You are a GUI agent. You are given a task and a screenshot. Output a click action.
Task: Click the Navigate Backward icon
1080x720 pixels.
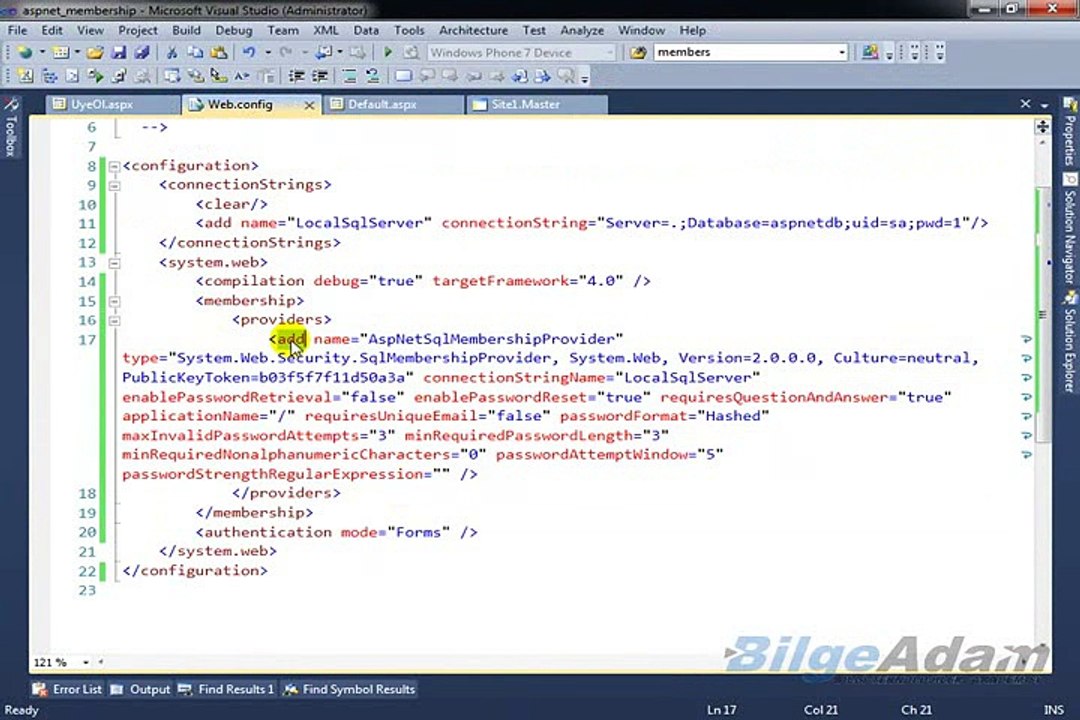(x=323, y=52)
